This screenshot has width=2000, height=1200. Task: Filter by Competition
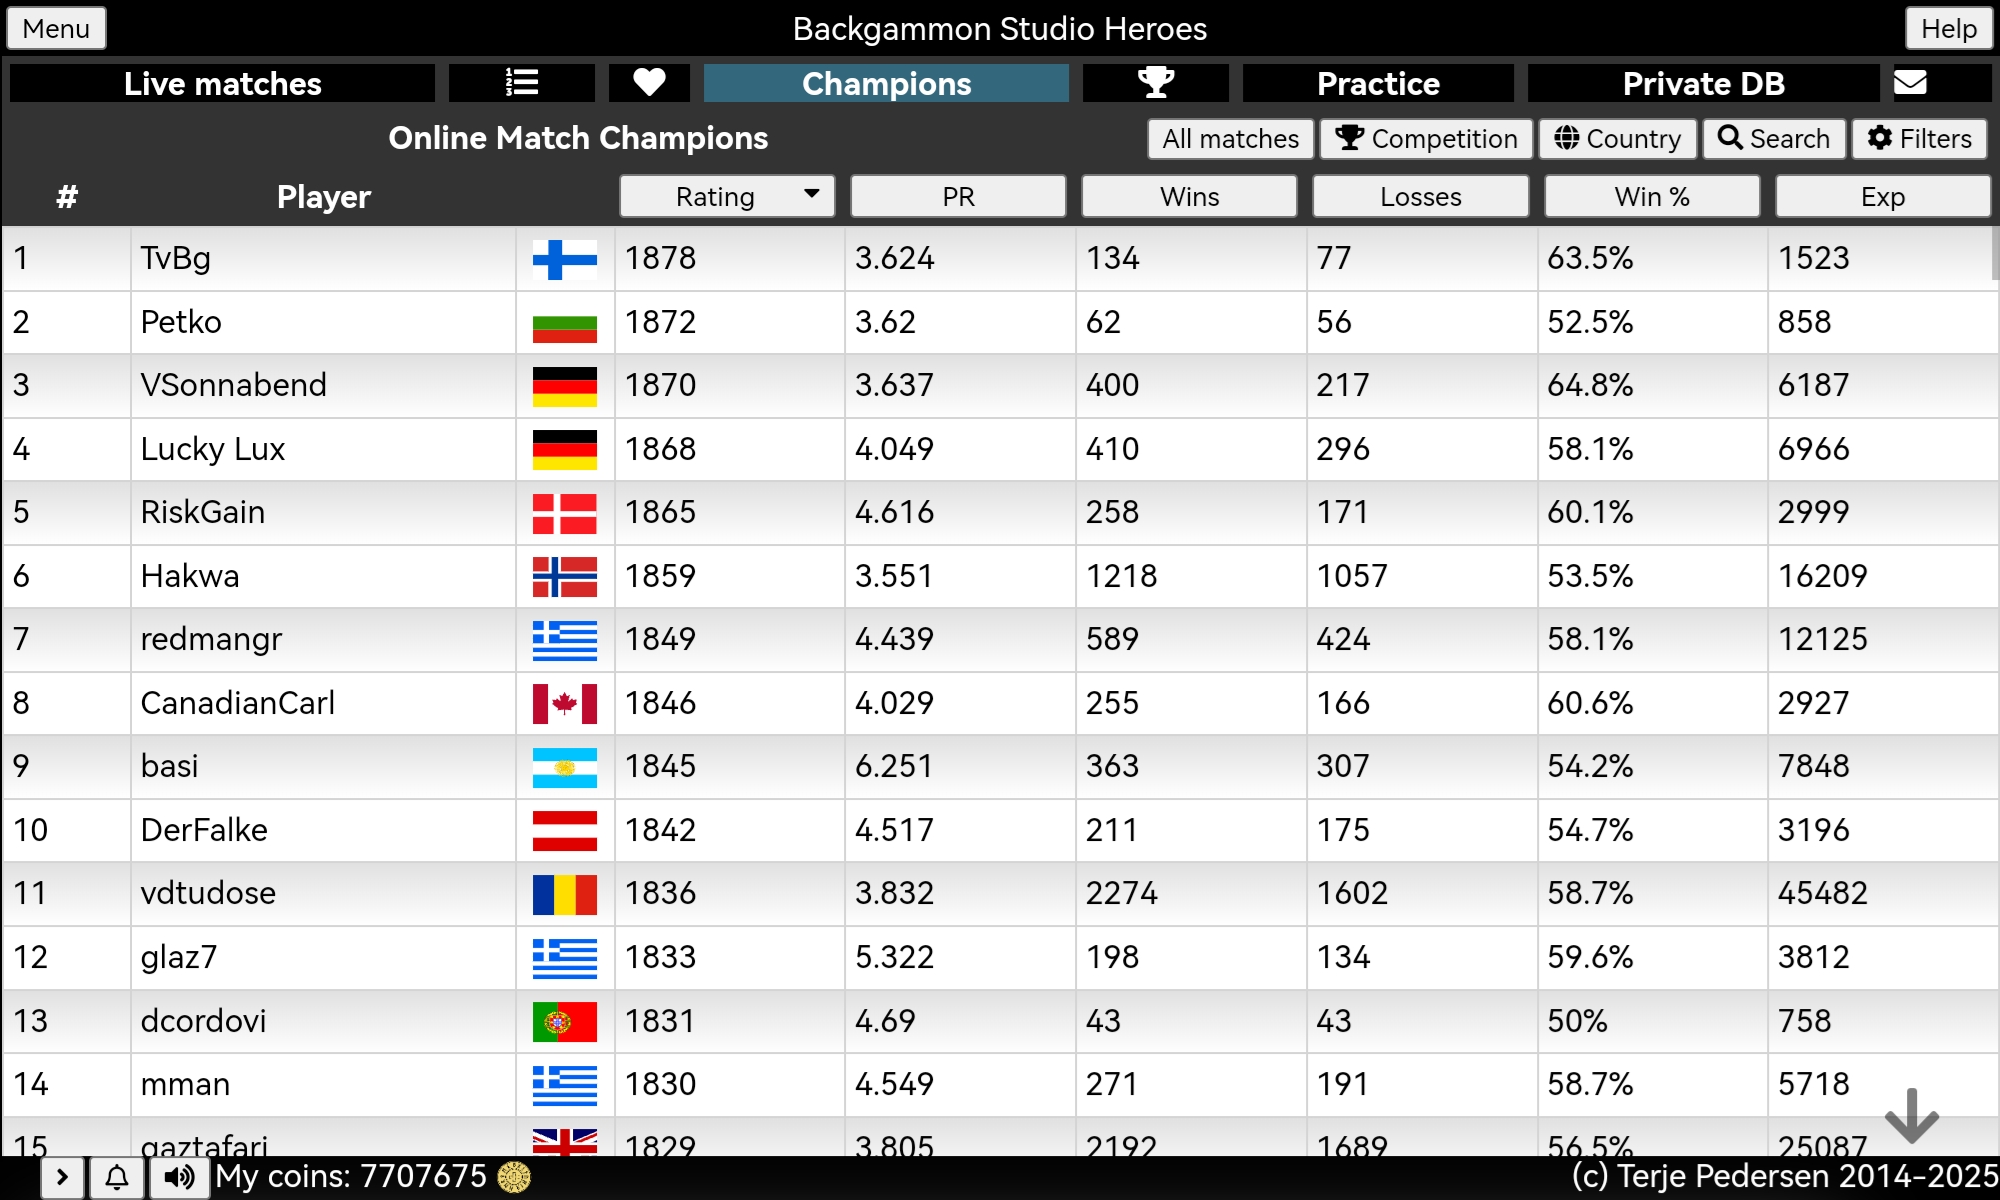click(1427, 138)
